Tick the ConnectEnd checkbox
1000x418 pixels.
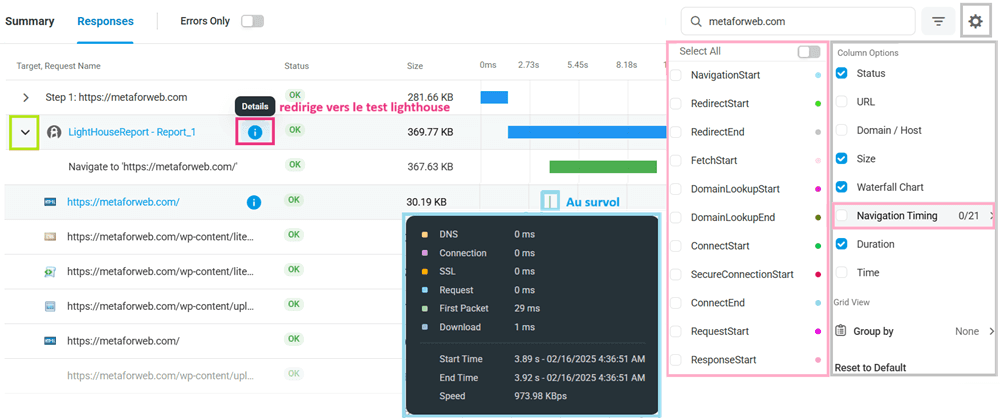(676, 302)
